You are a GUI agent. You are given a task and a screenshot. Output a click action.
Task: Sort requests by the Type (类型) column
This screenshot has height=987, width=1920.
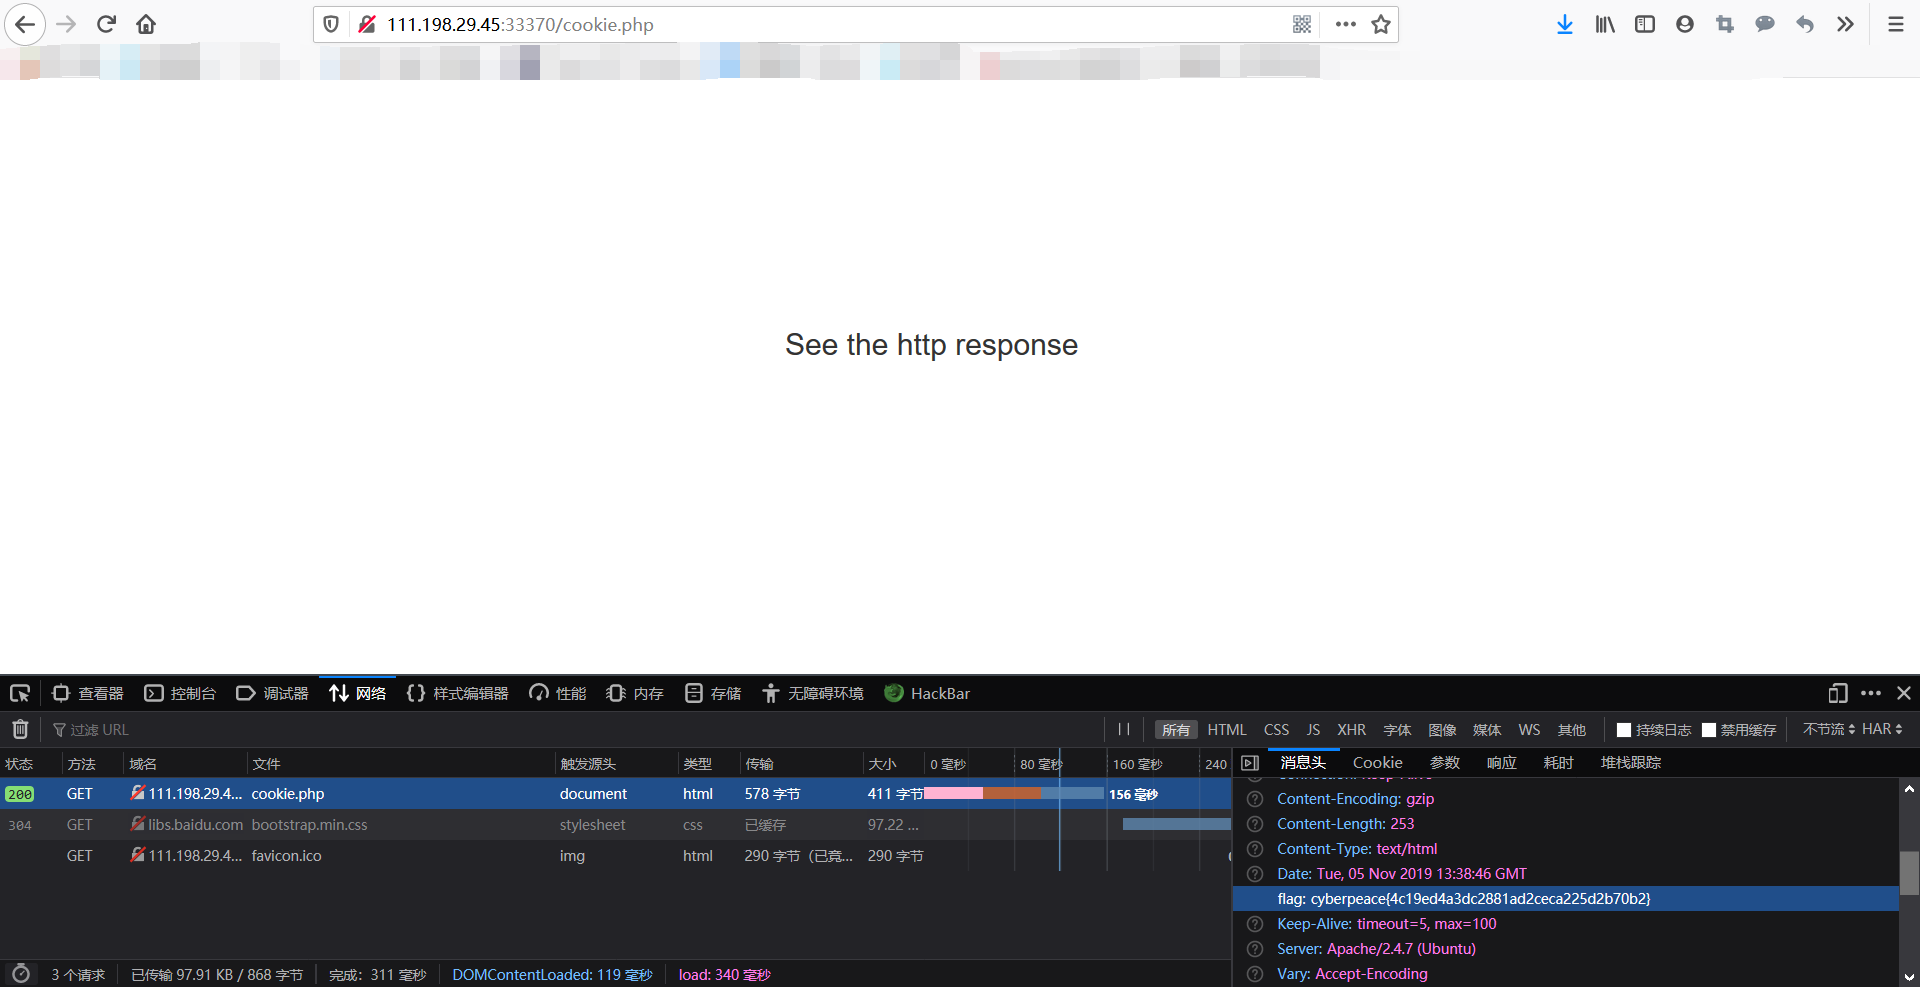[708, 764]
